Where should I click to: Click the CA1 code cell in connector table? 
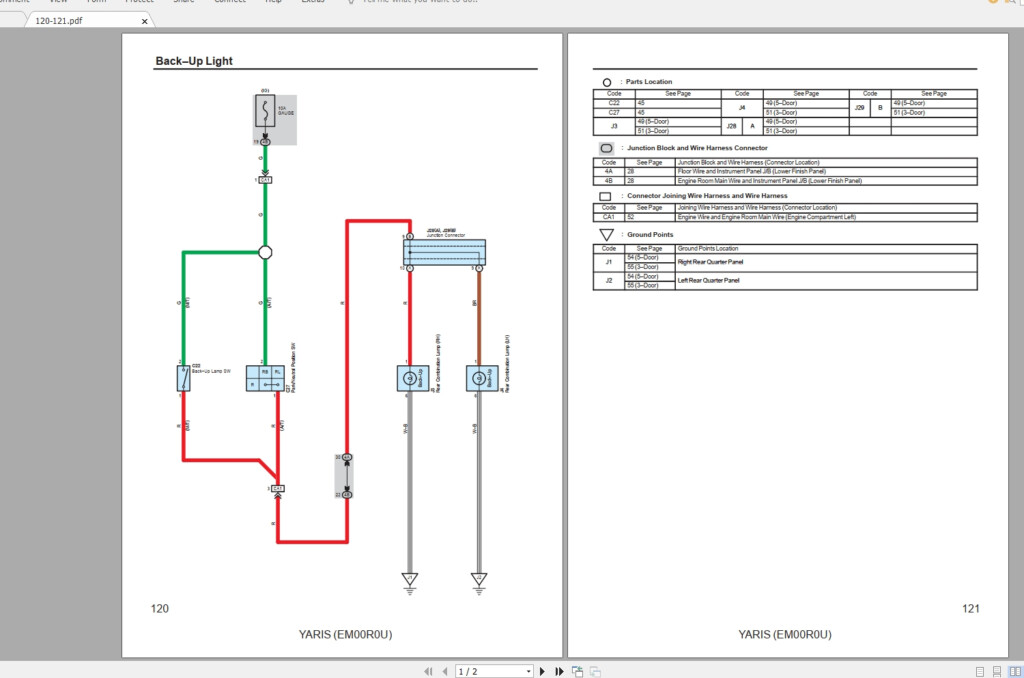pyautogui.click(x=609, y=217)
